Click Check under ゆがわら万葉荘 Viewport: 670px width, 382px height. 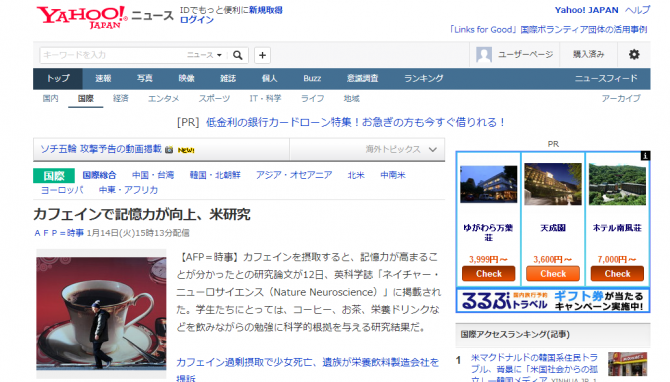point(488,273)
